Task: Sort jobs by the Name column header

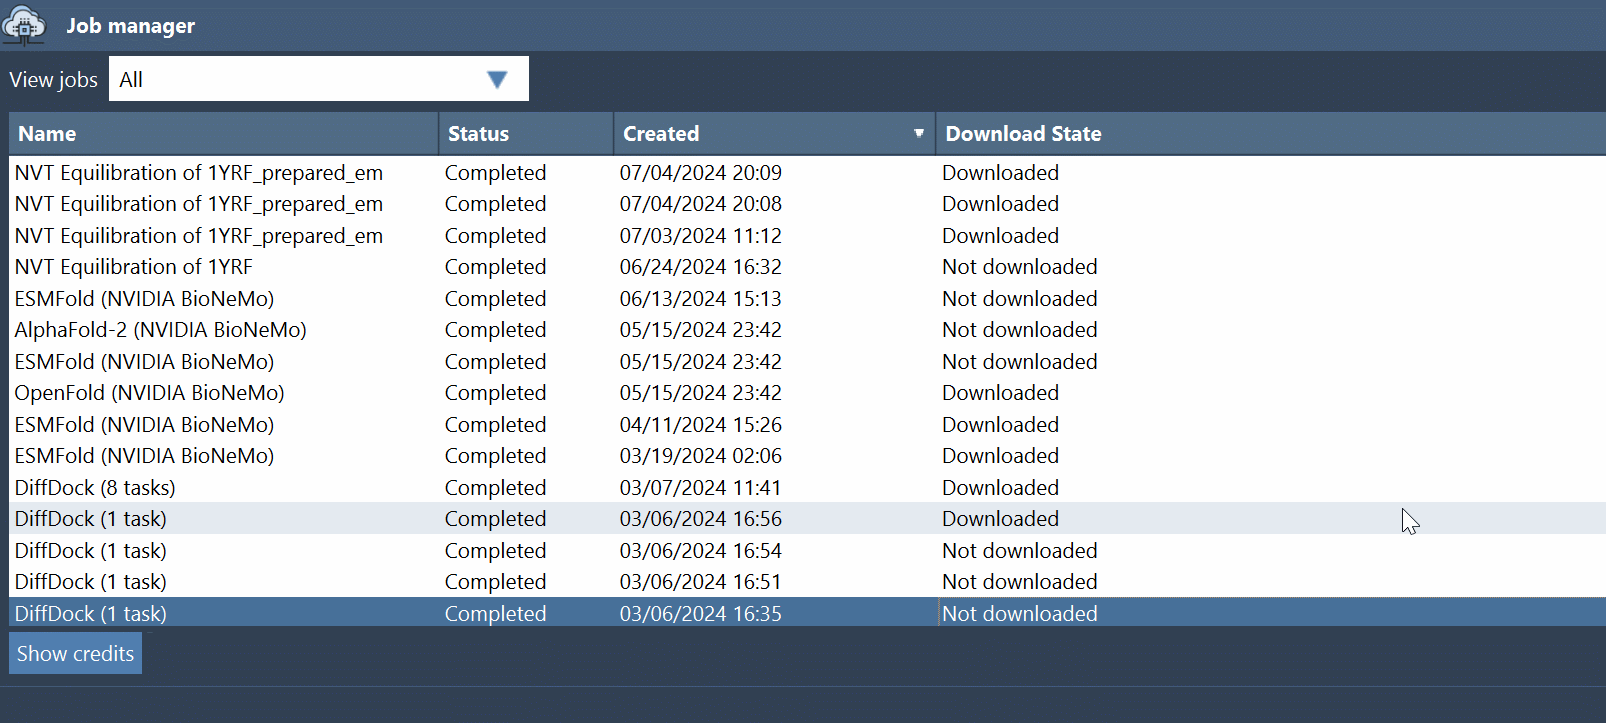Action: pos(47,134)
